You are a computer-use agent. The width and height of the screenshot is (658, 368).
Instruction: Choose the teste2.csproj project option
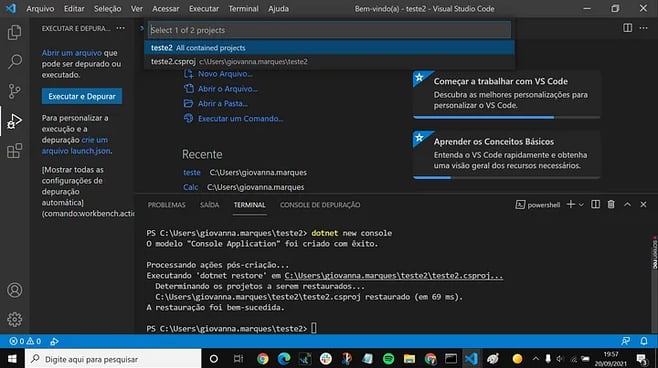(329, 61)
